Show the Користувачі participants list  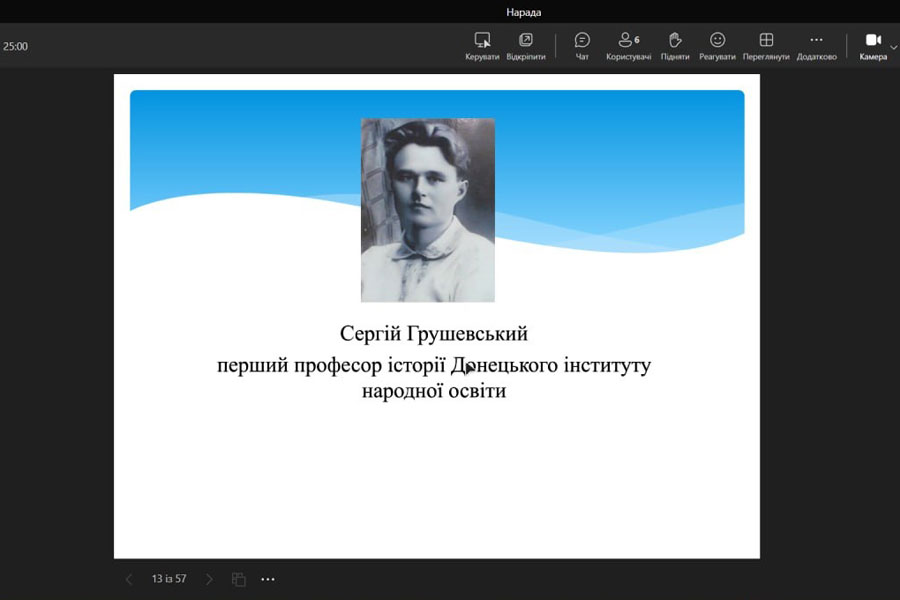(628, 41)
